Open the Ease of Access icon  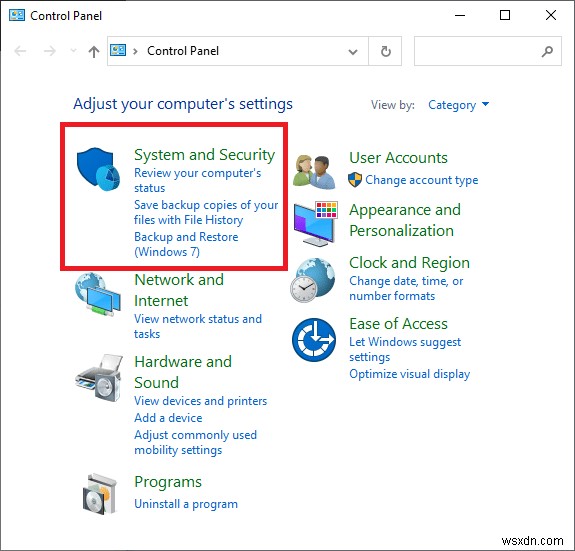(x=314, y=339)
